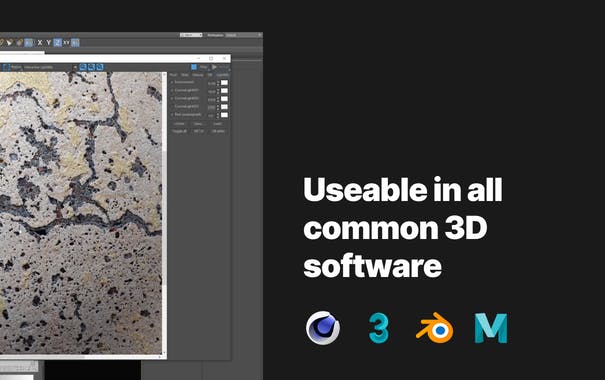Screen dimensions: 605x380
Task: Toggle the CoronaLight002 checkbox
Action: [x=172, y=98]
